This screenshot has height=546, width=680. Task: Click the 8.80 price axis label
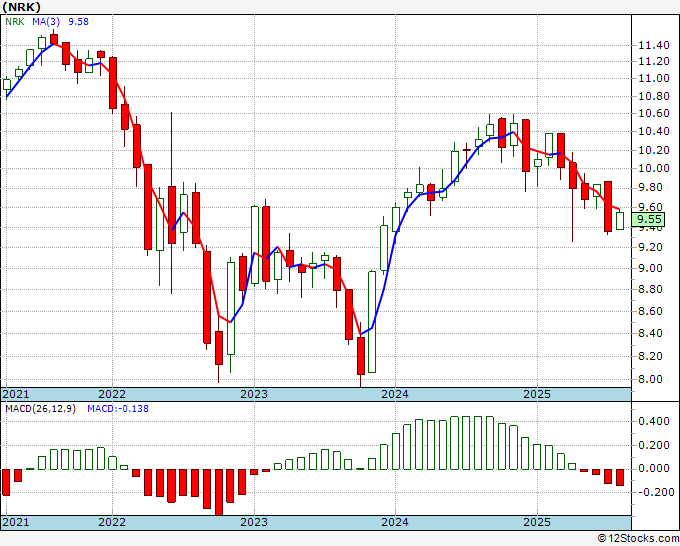pyautogui.click(x=651, y=289)
